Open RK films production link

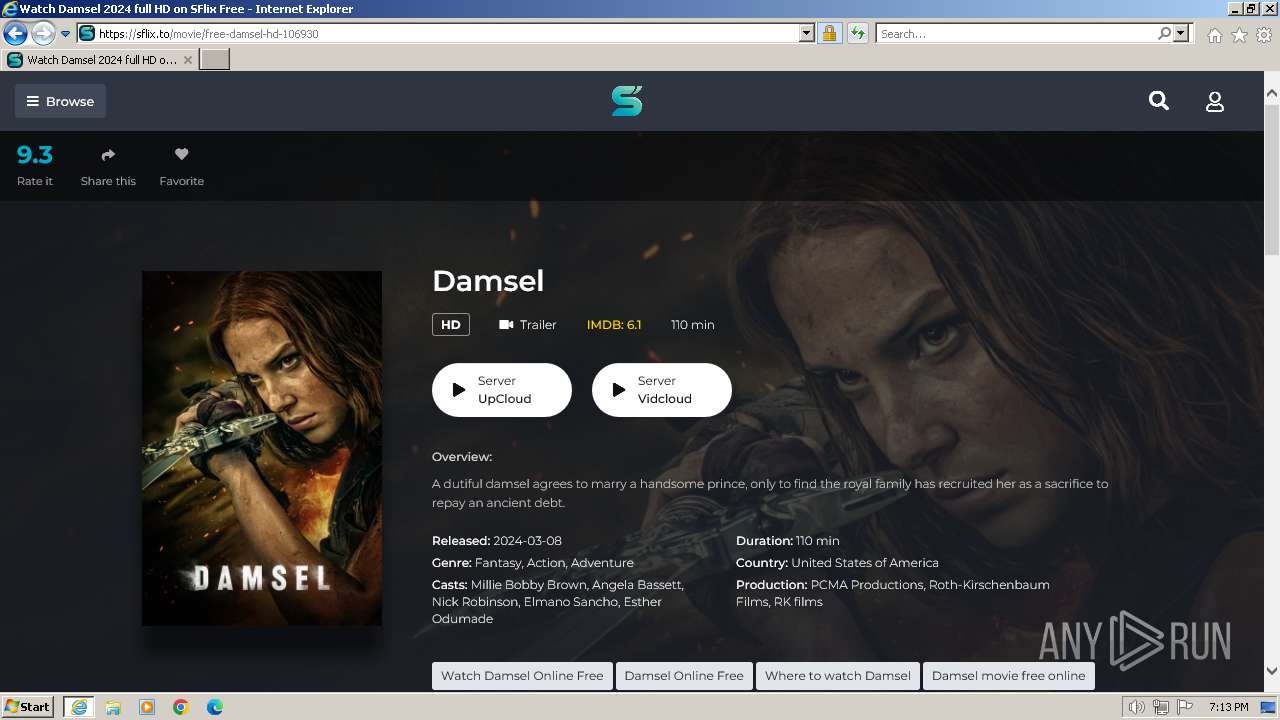798,602
